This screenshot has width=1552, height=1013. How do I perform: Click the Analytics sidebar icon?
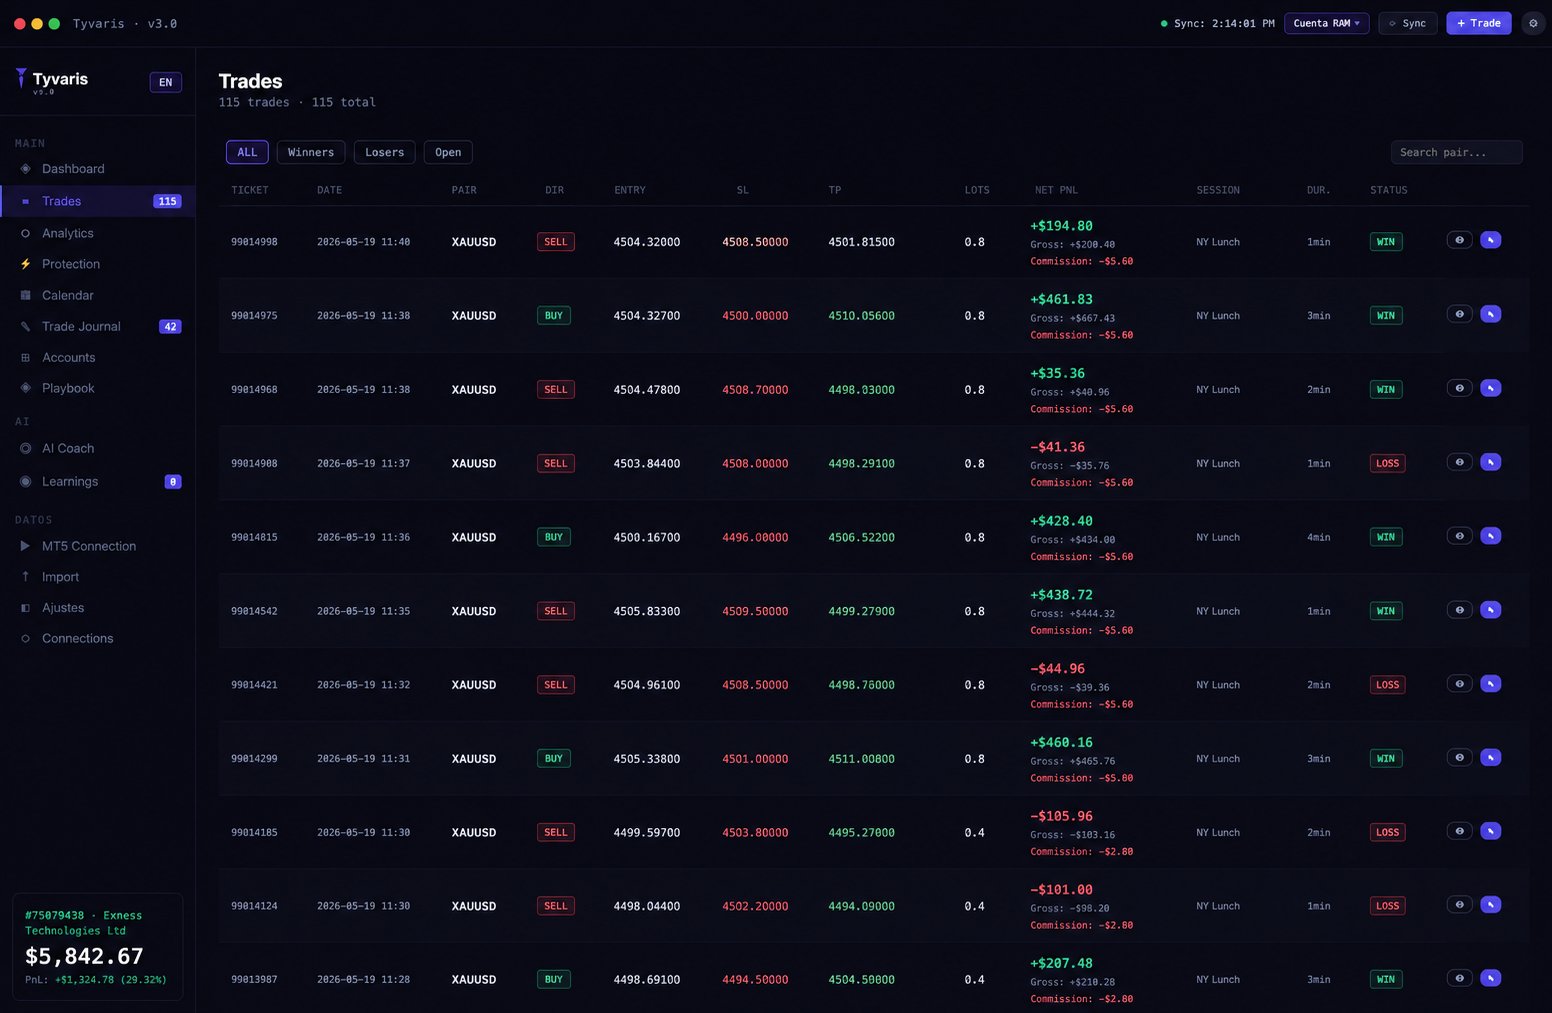pos(26,233)
